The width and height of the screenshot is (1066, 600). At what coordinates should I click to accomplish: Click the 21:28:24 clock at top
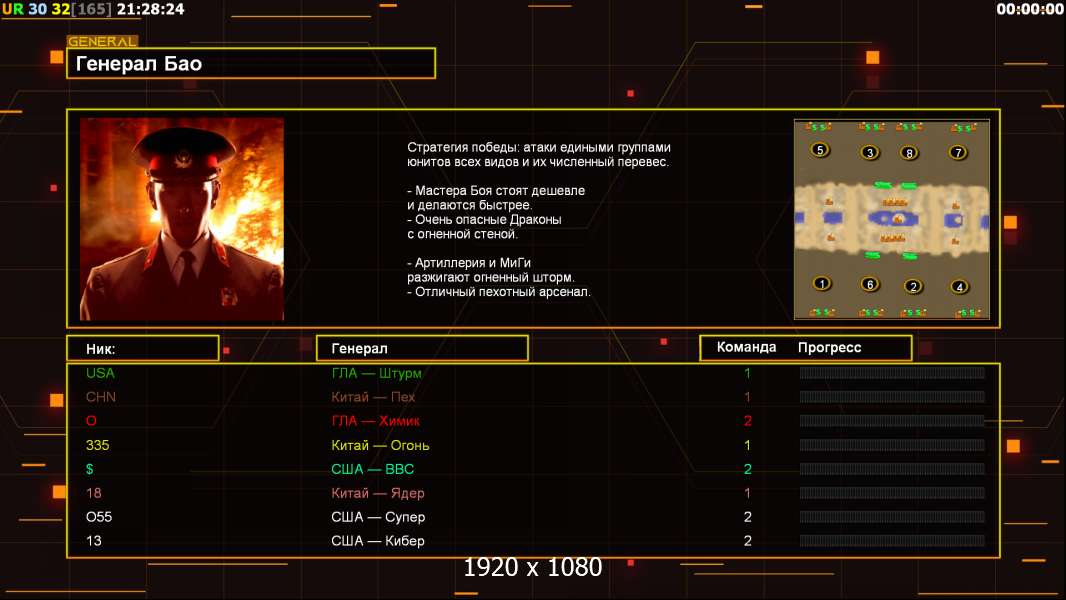pyautogui.click(x=150, y=9)
